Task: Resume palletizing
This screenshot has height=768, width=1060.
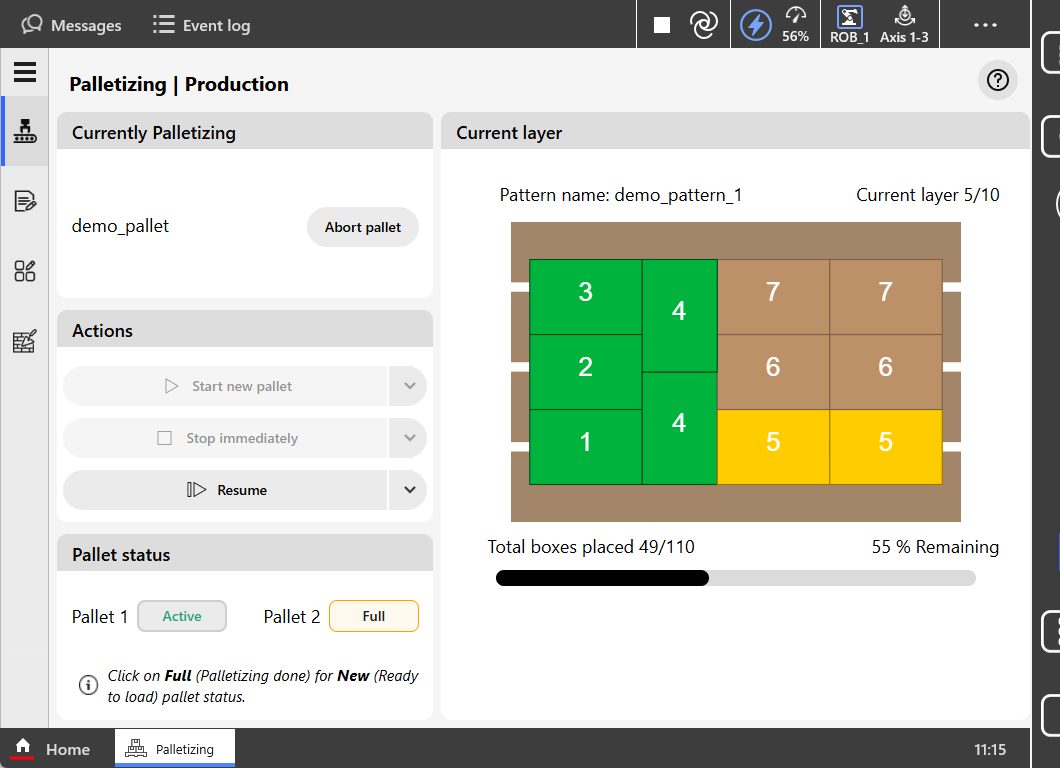Action: coord(225,490)
